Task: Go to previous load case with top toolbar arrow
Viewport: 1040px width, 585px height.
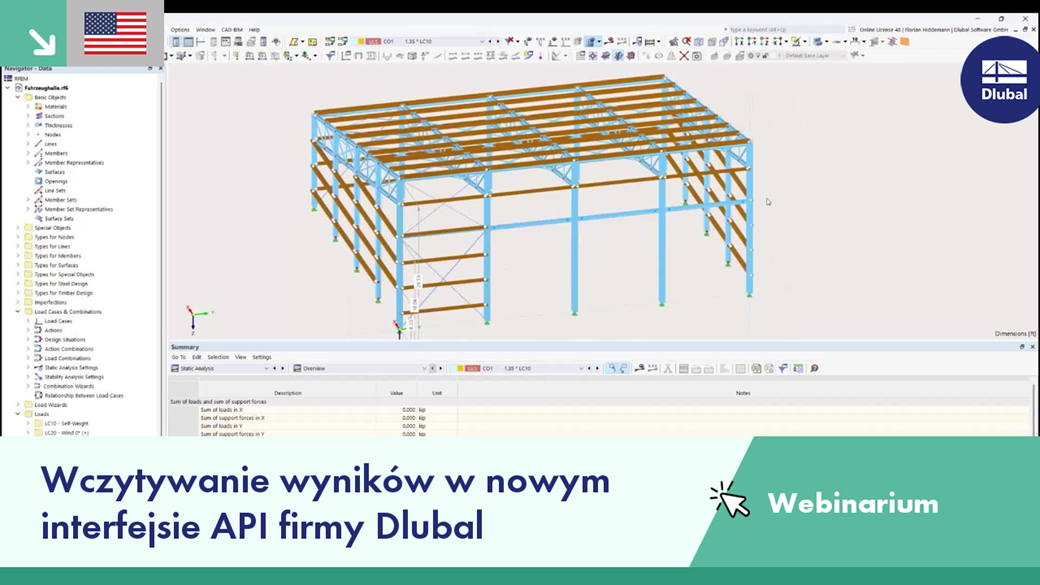Action: (x=489, y=41)
